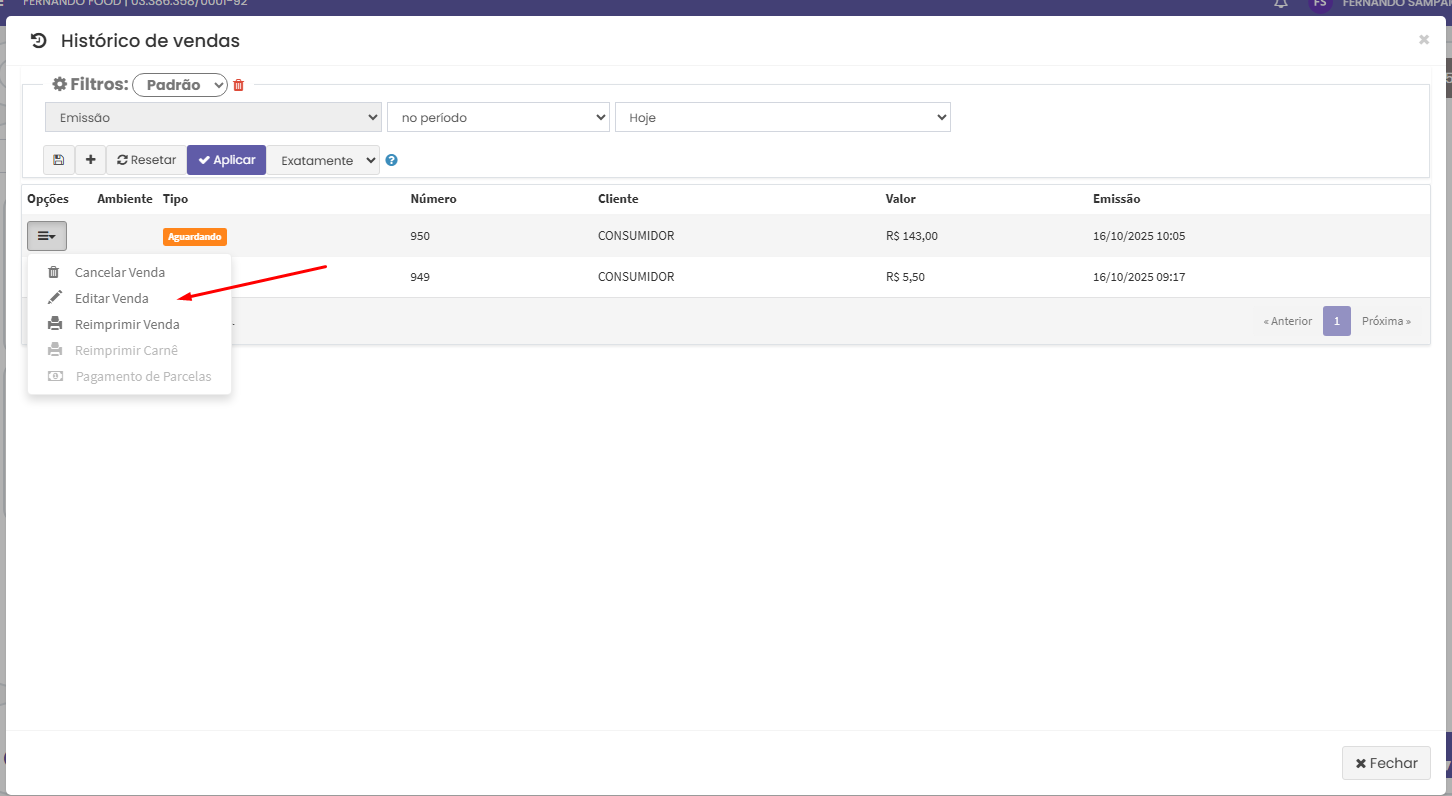
Task: Expand the Exatamente match dropdown
Action: pyautogui.click(x=323, y=160)
